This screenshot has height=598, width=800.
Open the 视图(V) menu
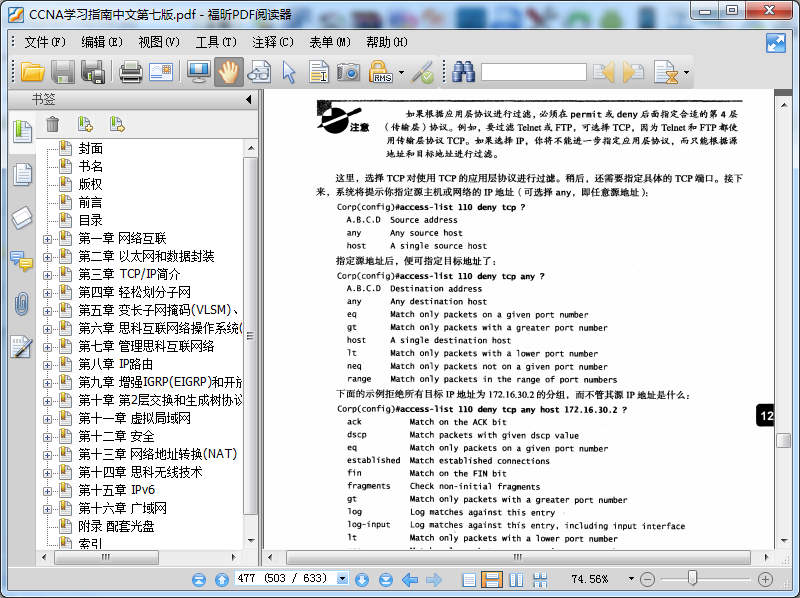[x=159, y=42]
